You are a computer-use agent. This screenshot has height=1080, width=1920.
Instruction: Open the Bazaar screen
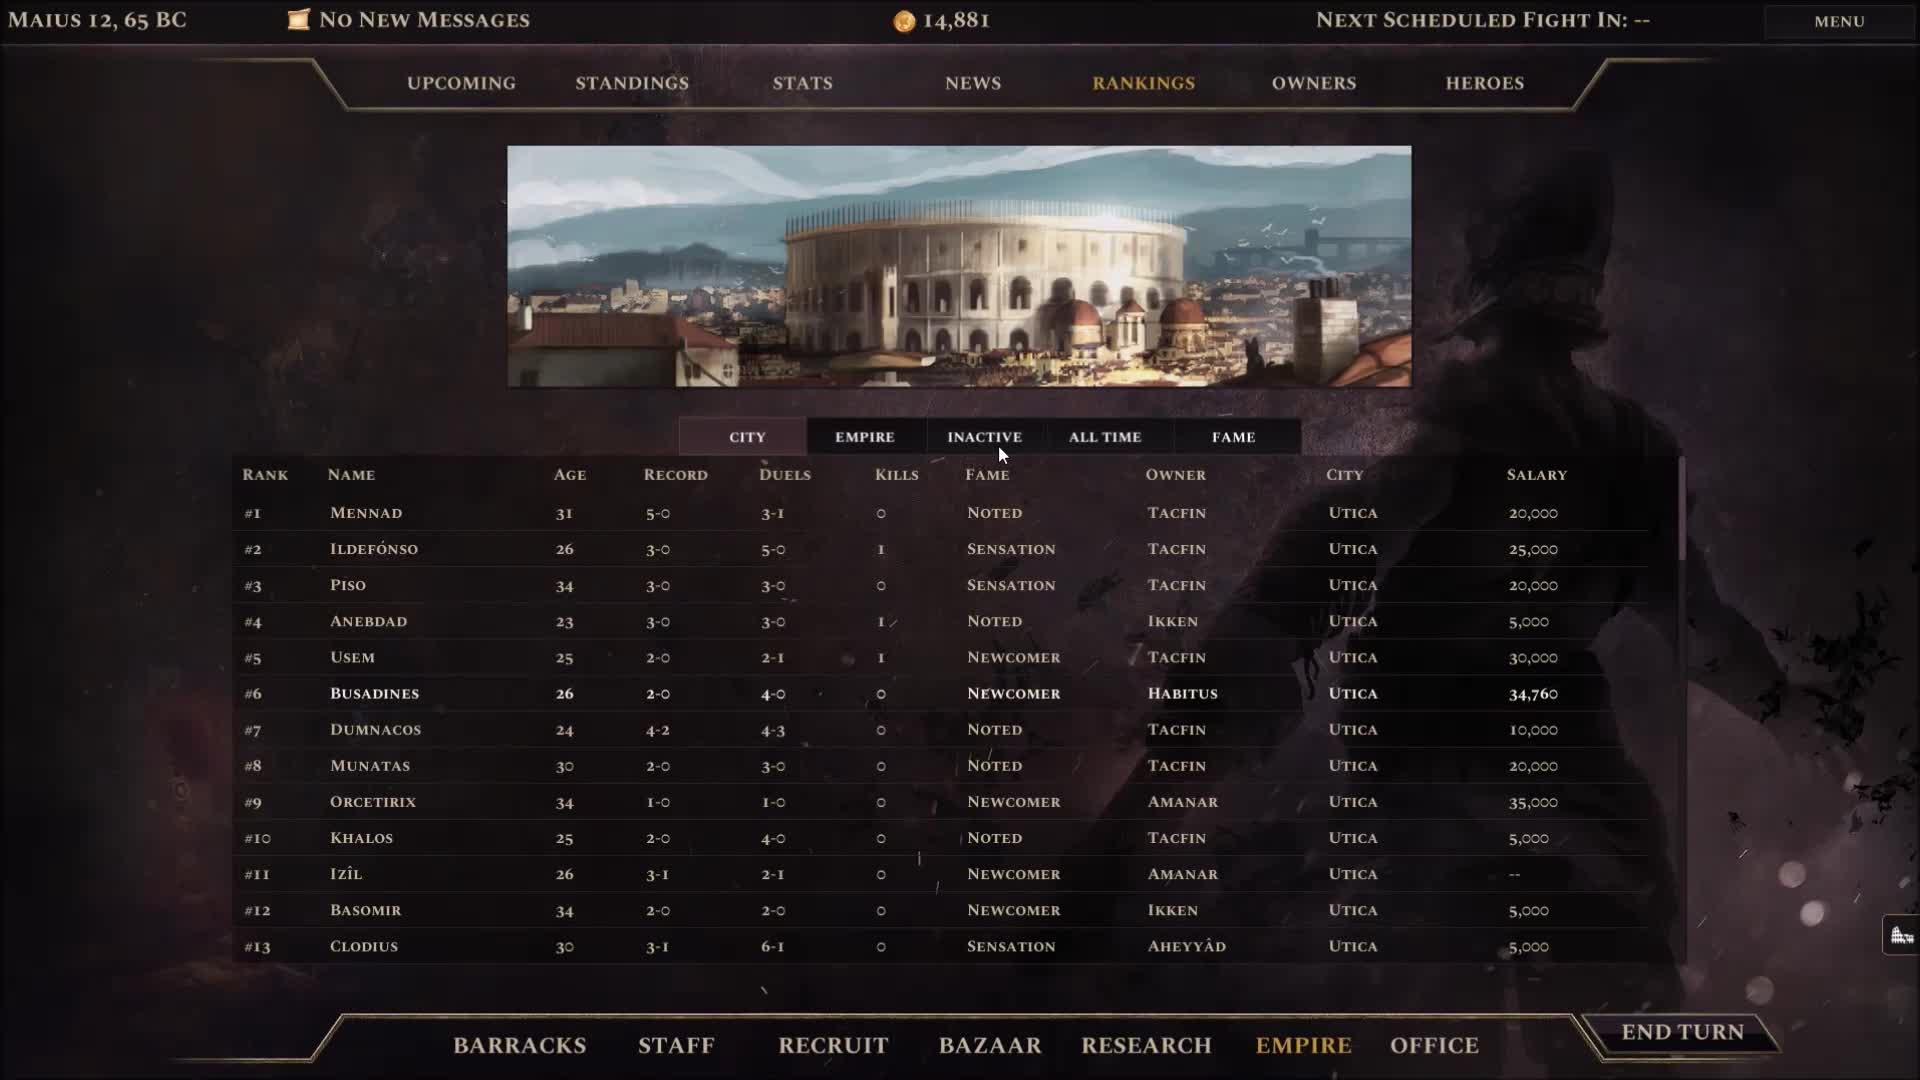(x=989, y=1045)
